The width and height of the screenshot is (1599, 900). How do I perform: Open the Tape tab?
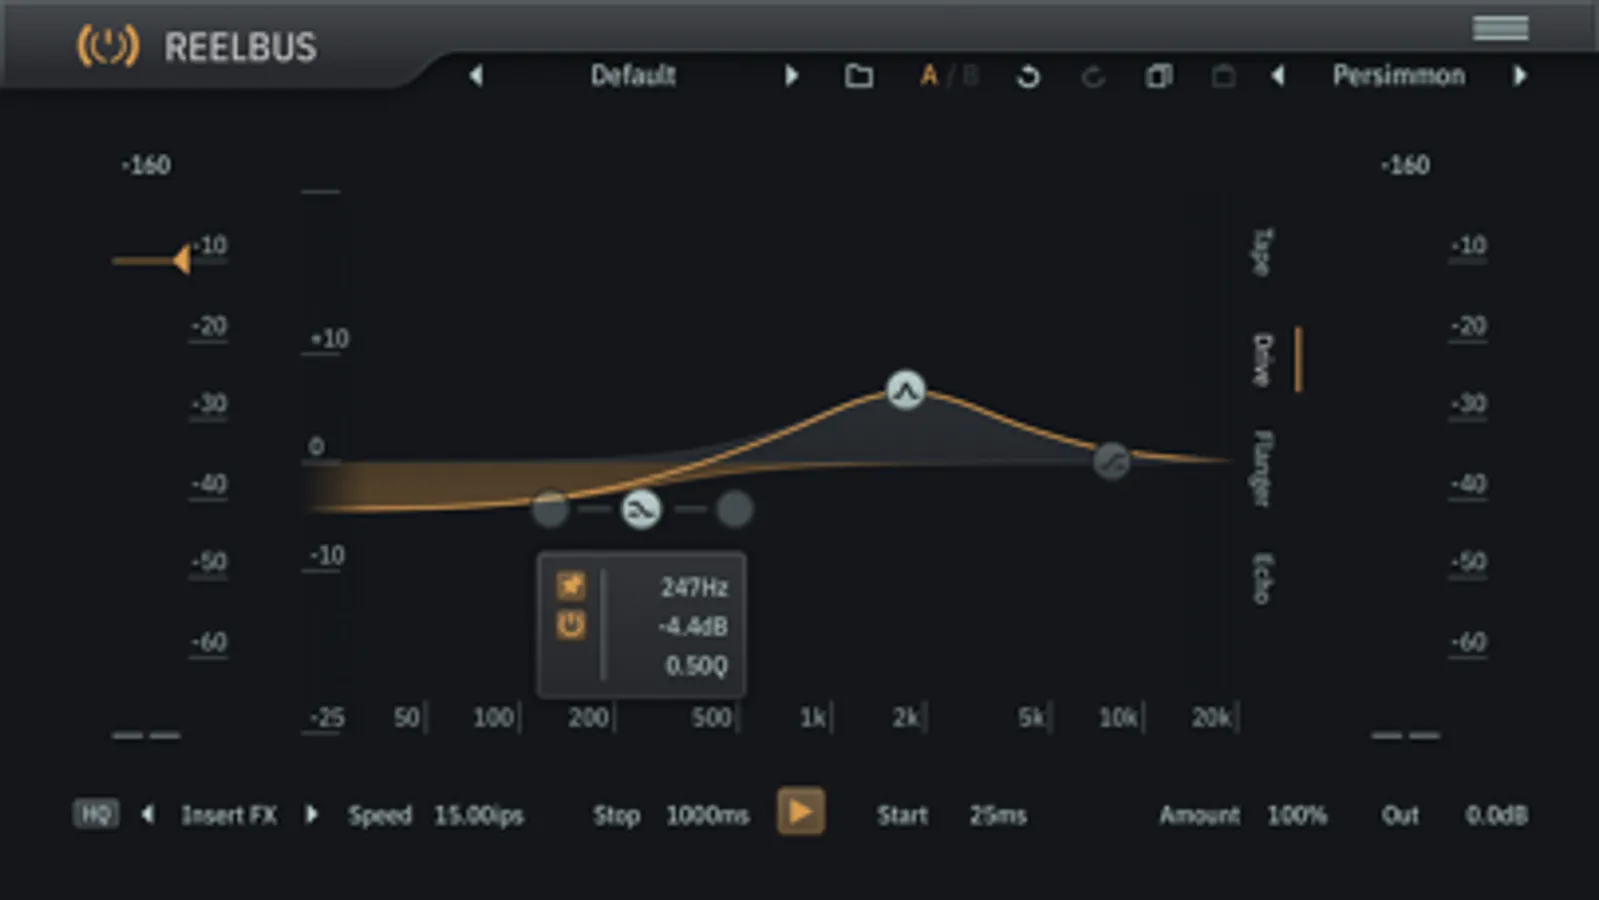[x=1263, y=252]
